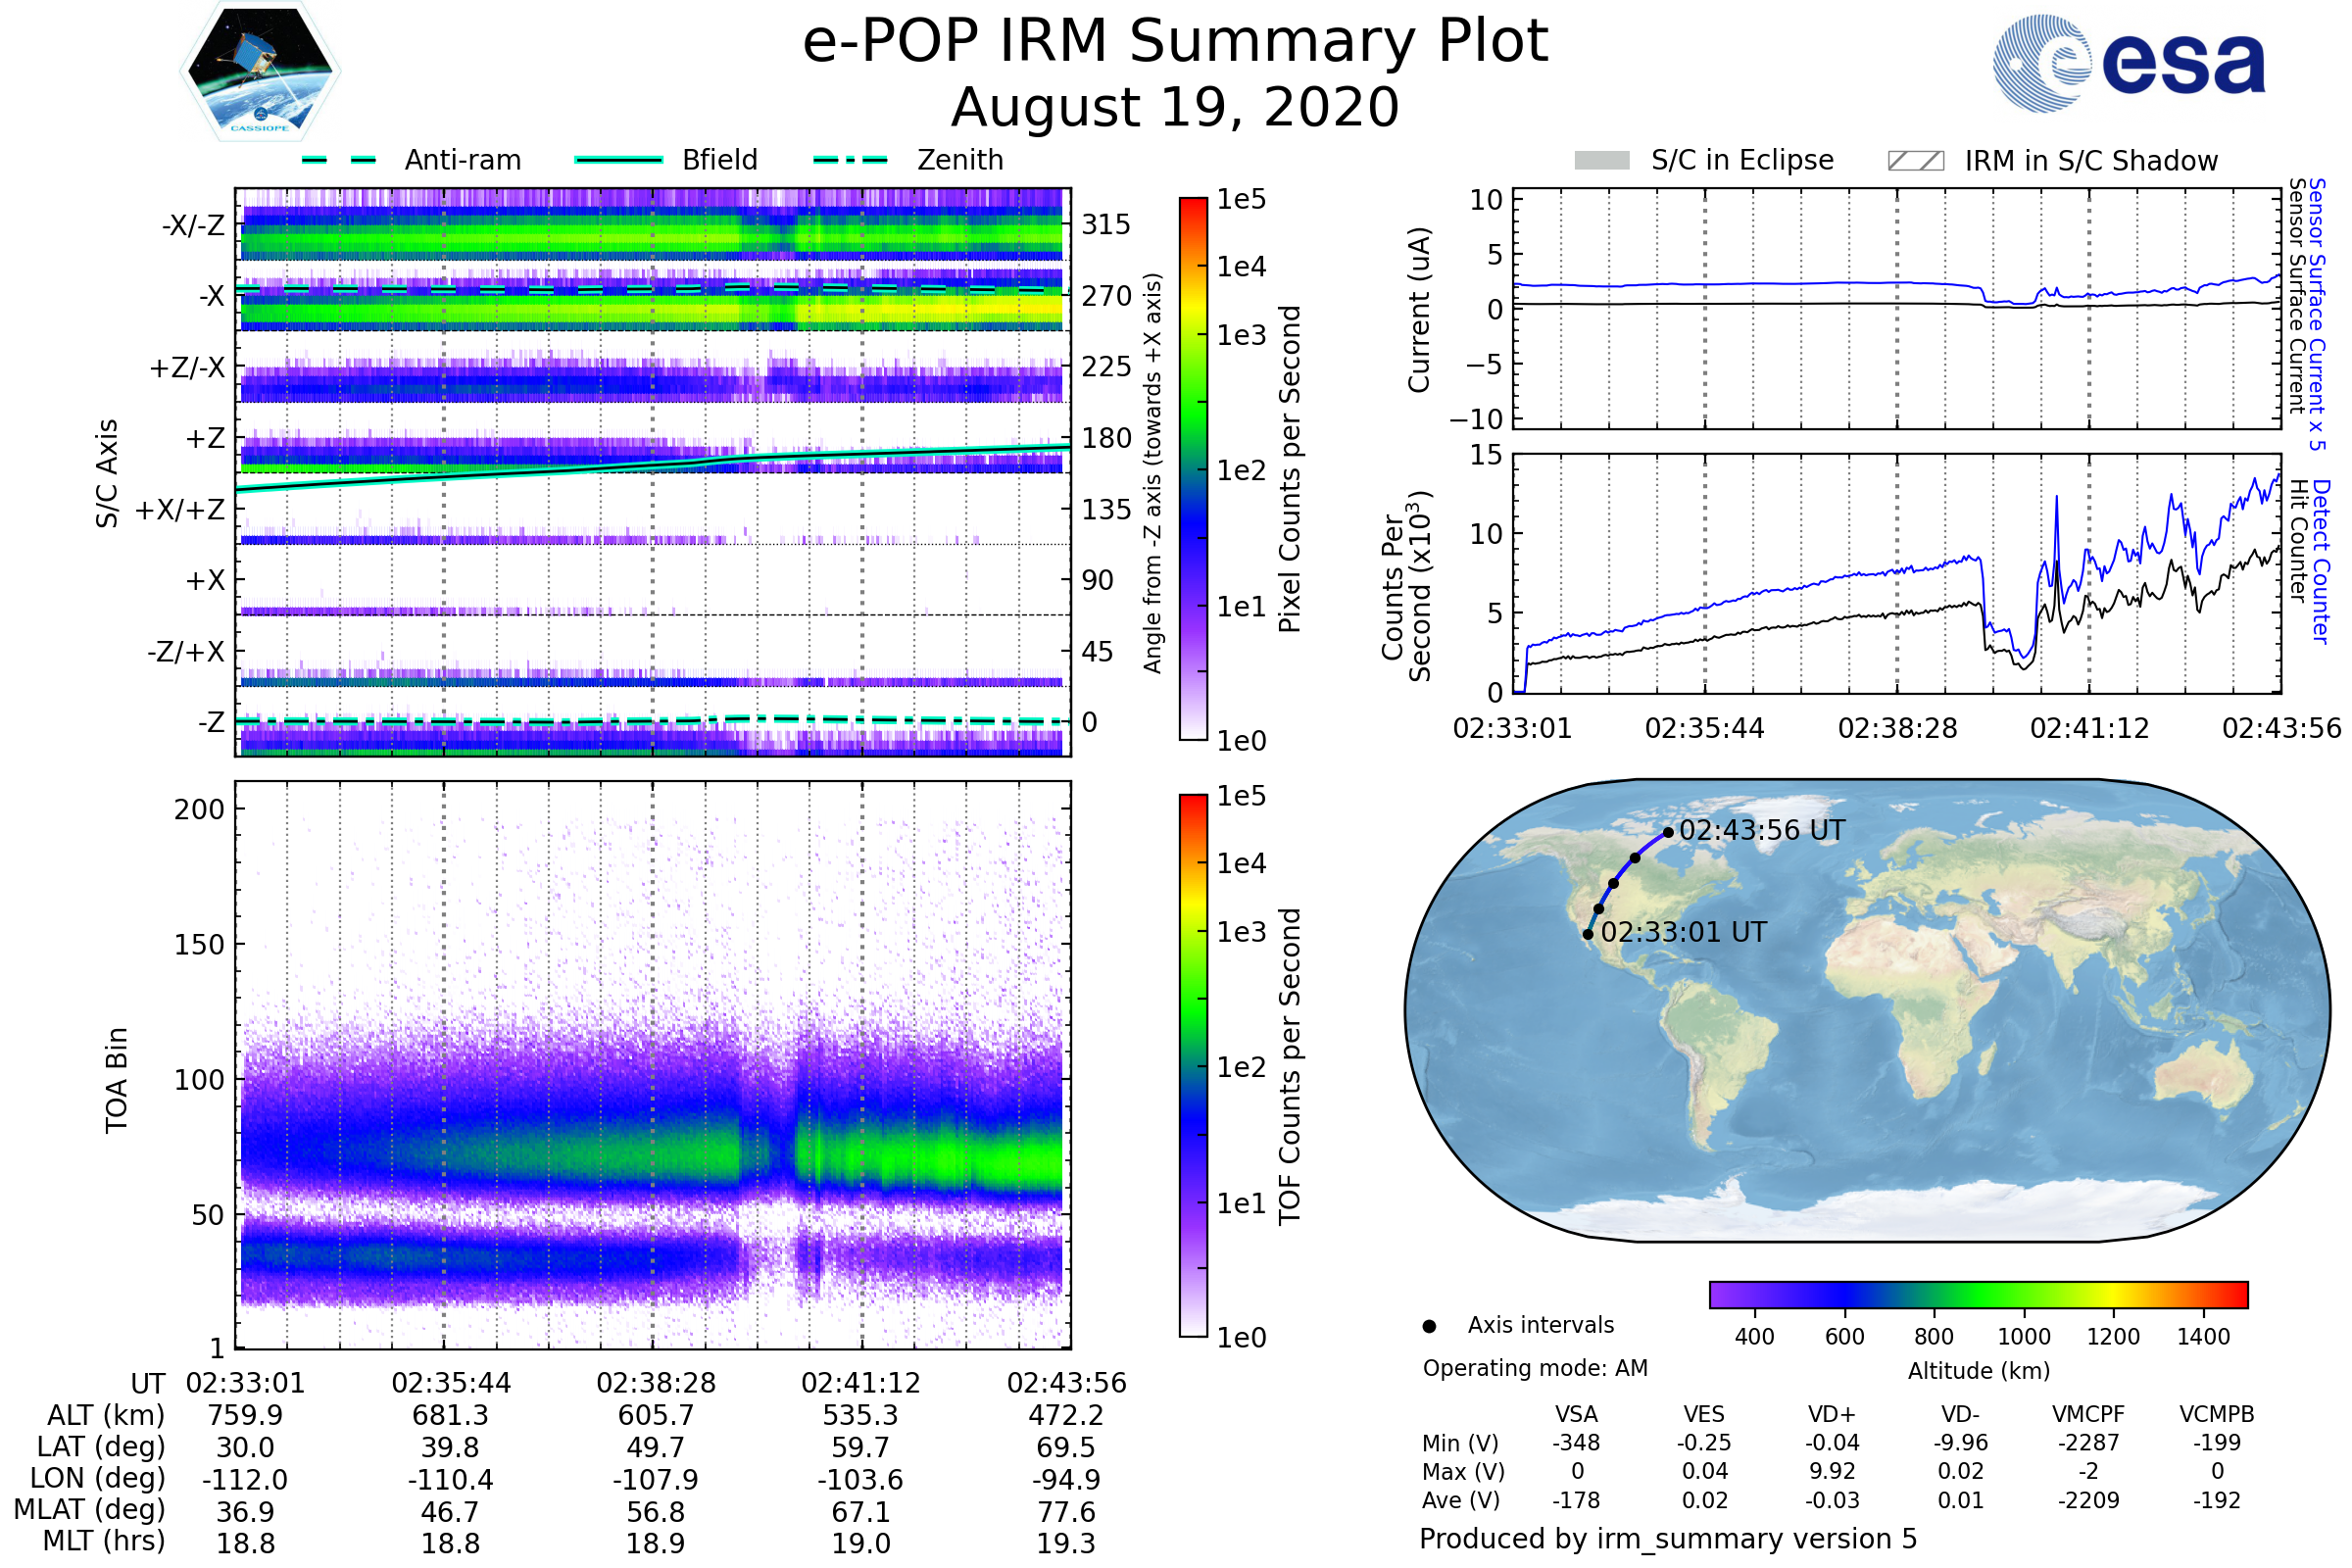Click the Detect Counter blue axis label
2352x1568 pixels.
pos(2320,561)
